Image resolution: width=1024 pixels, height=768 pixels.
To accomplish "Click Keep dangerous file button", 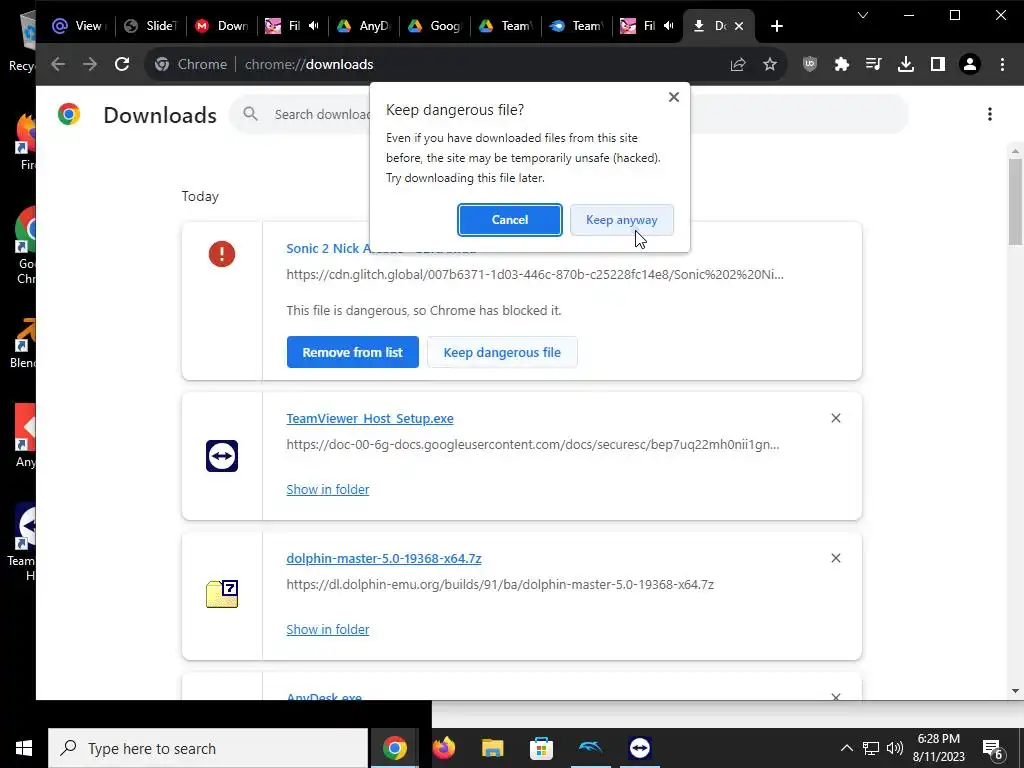I will pyautogui.click(x=502, y=352).
